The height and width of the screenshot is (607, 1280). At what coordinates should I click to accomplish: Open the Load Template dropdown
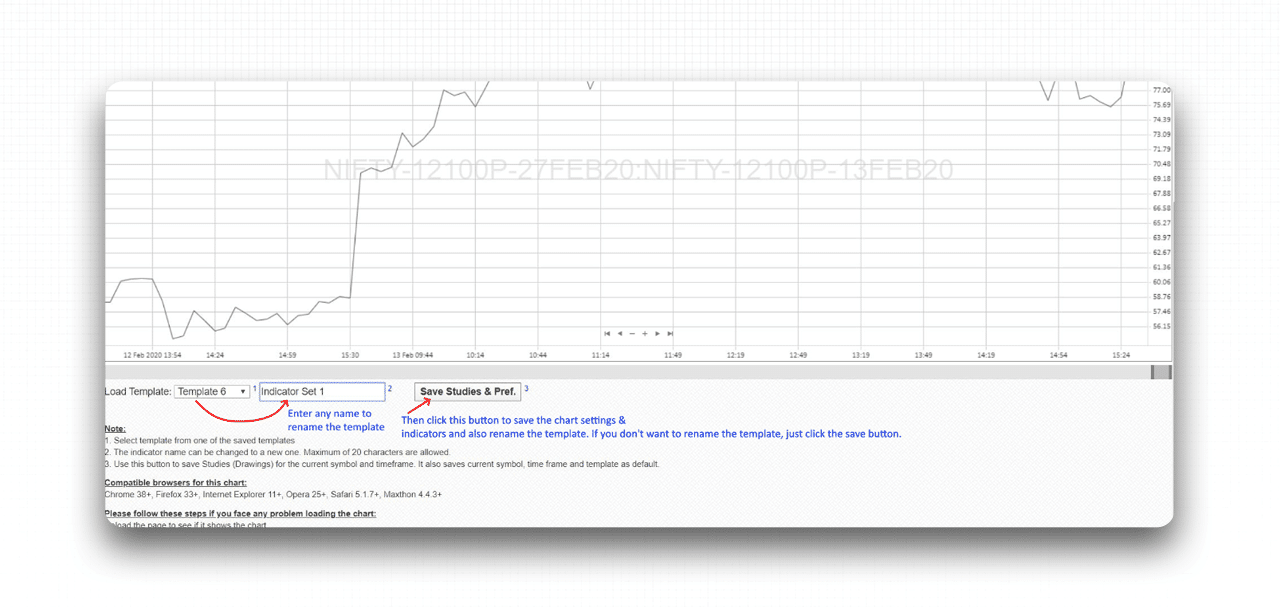pyautogui.click(x=212, y=392)
